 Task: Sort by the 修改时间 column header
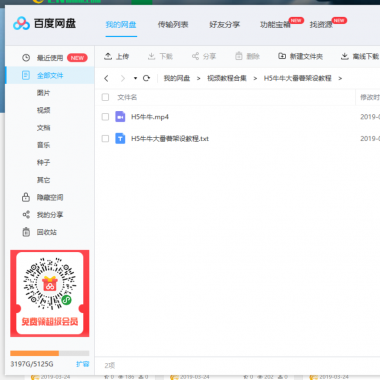click(370, 97)
